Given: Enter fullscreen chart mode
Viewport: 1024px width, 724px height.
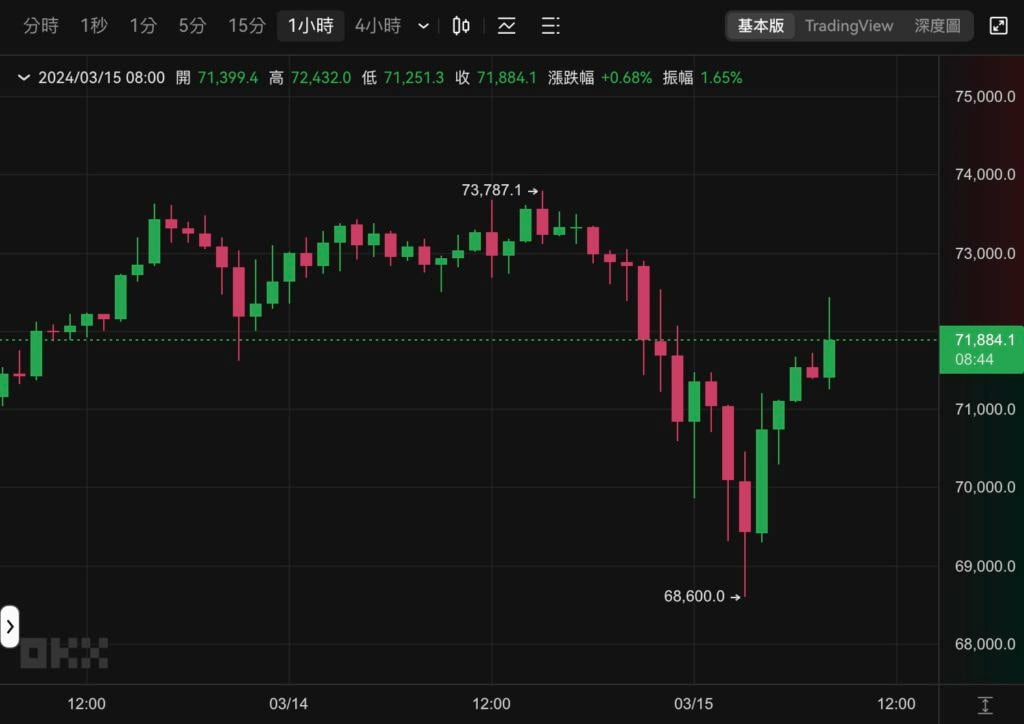Looking at the screenshot, I should coord(998,26).
